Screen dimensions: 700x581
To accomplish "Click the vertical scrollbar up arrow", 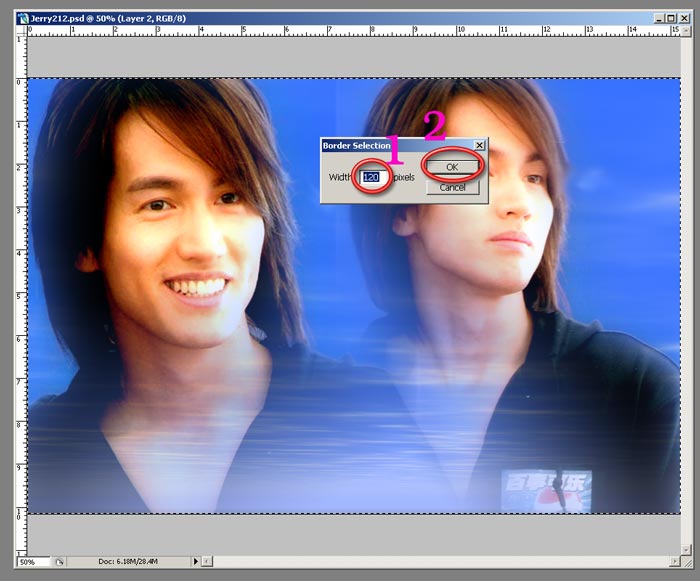I will 686,31.
